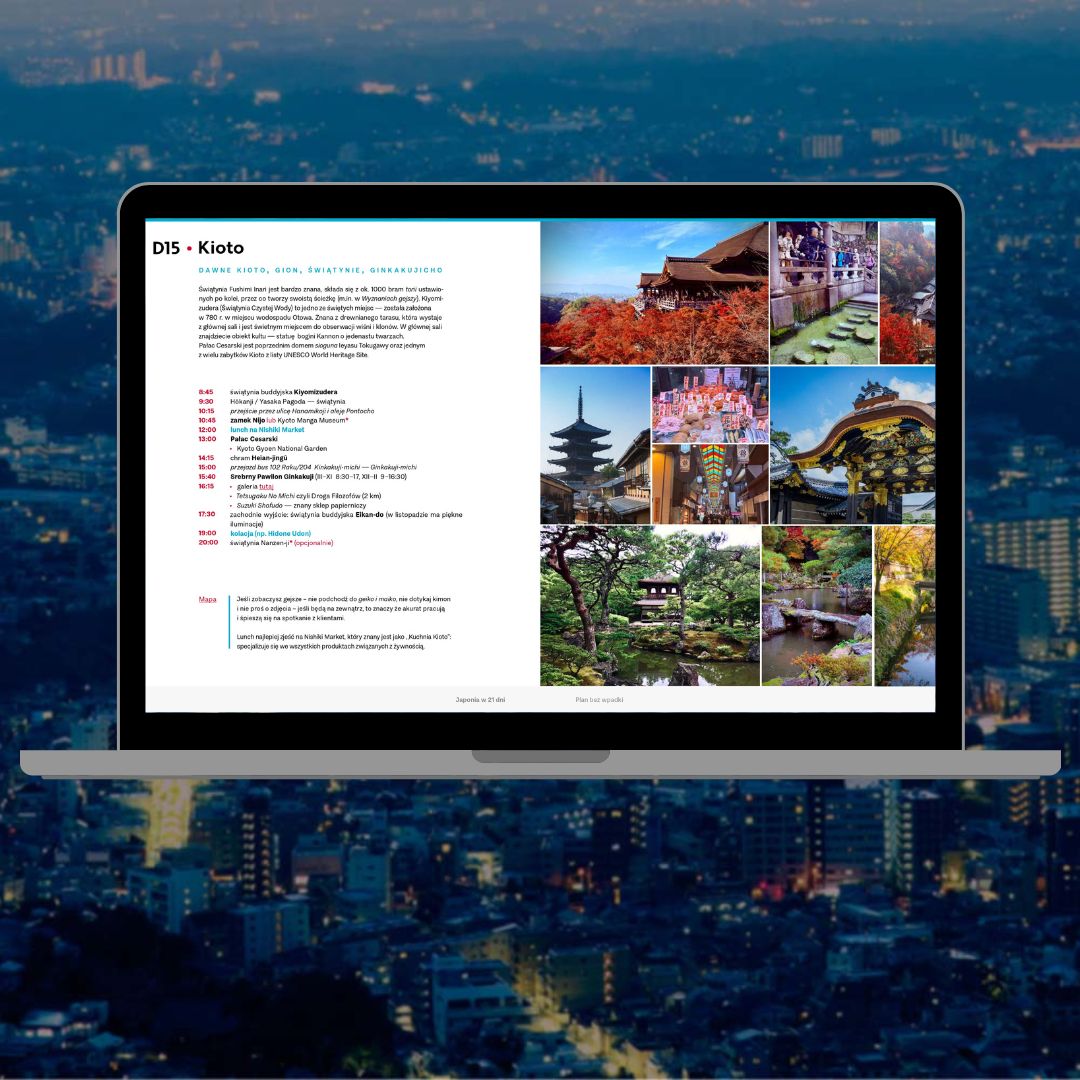Click the yellow autumn canal photo
Screen dimensions: 1080x1080
905,605
